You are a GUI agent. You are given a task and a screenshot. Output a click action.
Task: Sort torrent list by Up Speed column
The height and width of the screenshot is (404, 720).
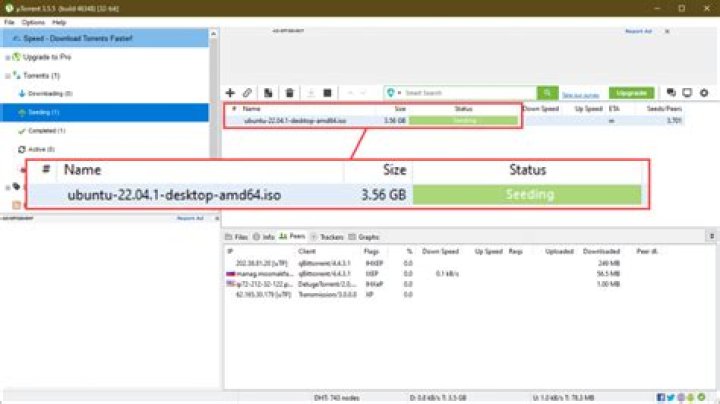588,109
